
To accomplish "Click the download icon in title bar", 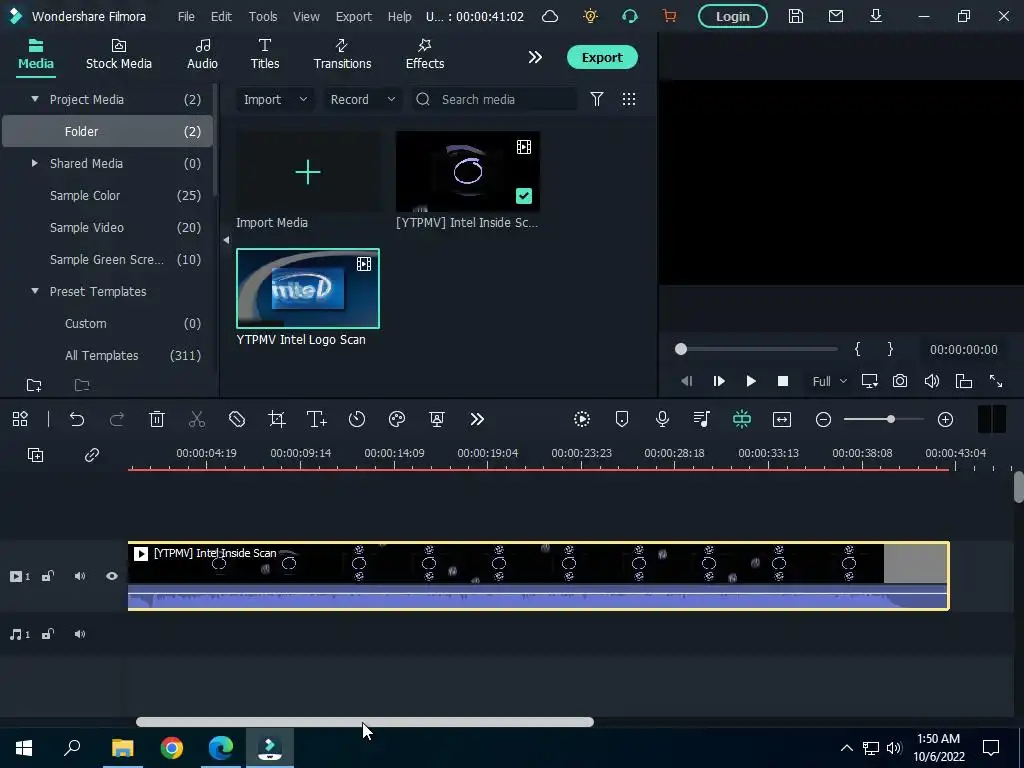I will coord(876,16).
